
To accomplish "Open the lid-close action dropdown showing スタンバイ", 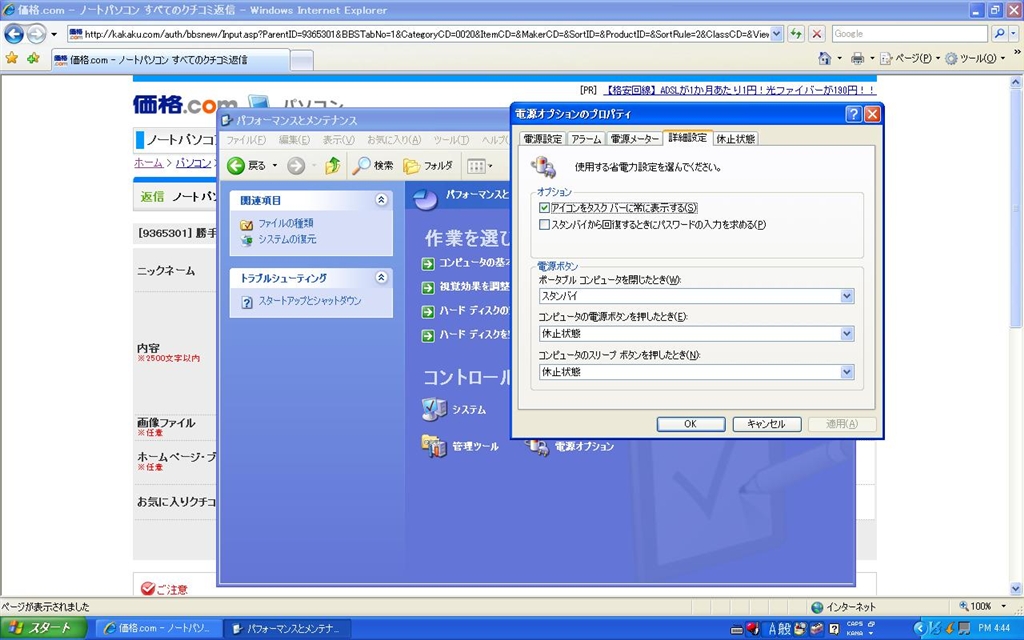I will (x=846, y=296).
